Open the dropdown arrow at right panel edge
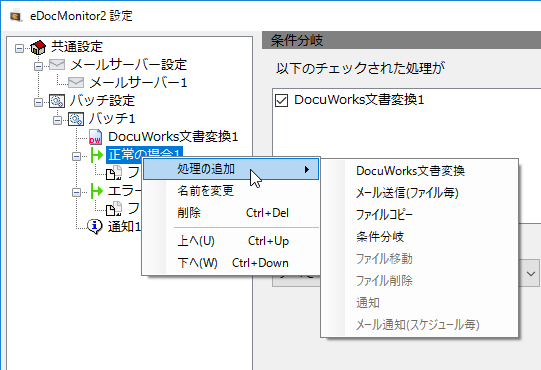541x370 pixels. pyautogui.click(x=531, y=274)
